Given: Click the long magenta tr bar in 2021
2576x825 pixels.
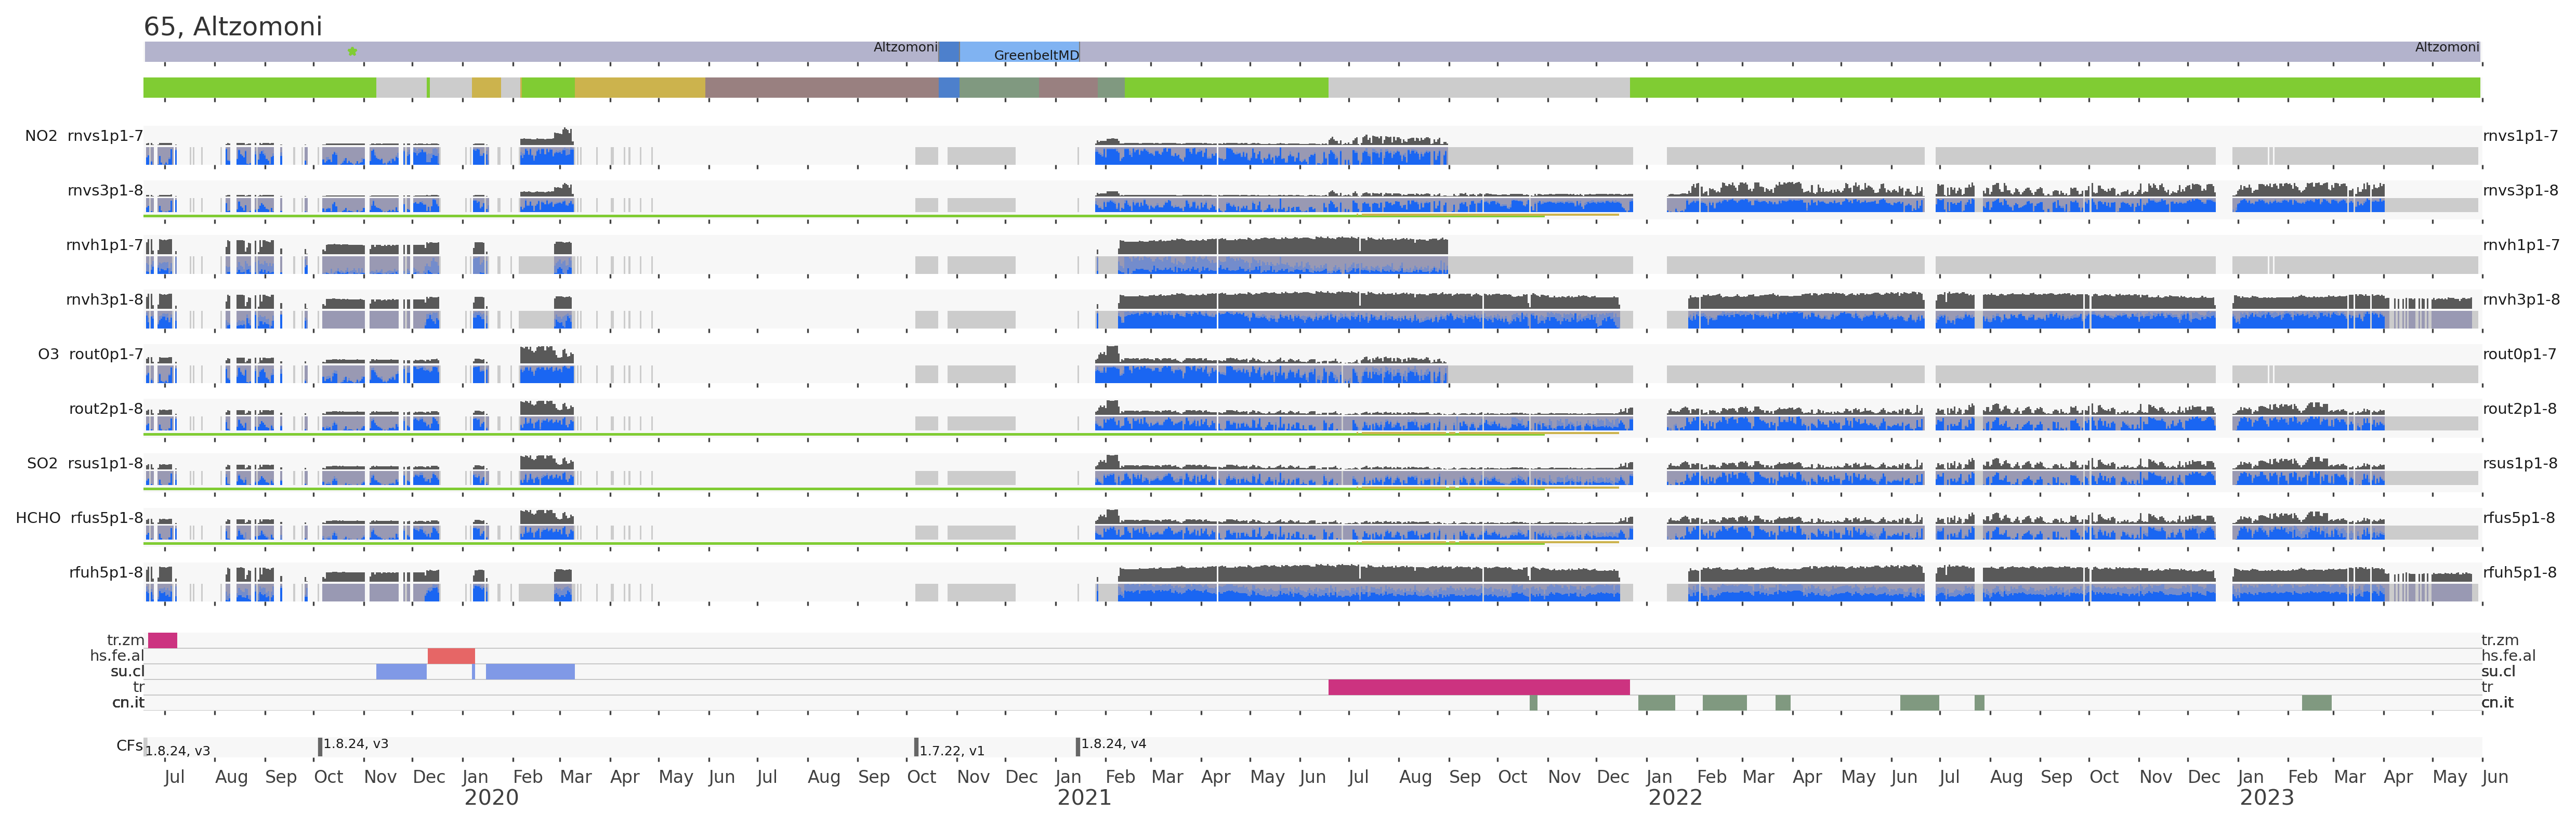Looking at the screenshot, I should 1478,687.
